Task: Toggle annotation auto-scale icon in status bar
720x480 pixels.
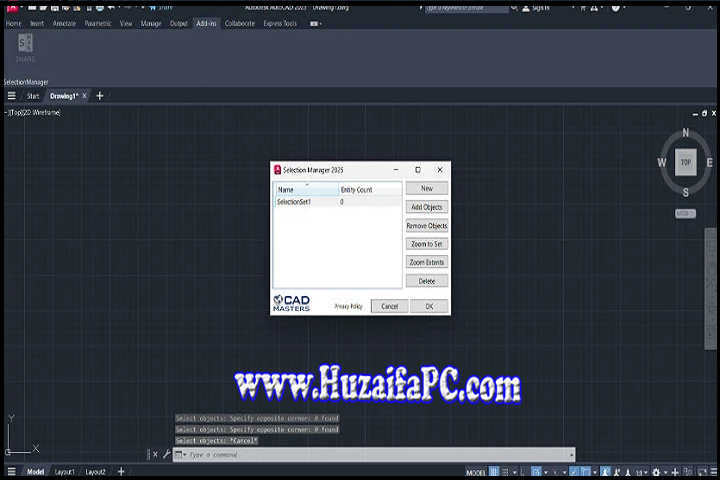Action: tap(617, 472)
